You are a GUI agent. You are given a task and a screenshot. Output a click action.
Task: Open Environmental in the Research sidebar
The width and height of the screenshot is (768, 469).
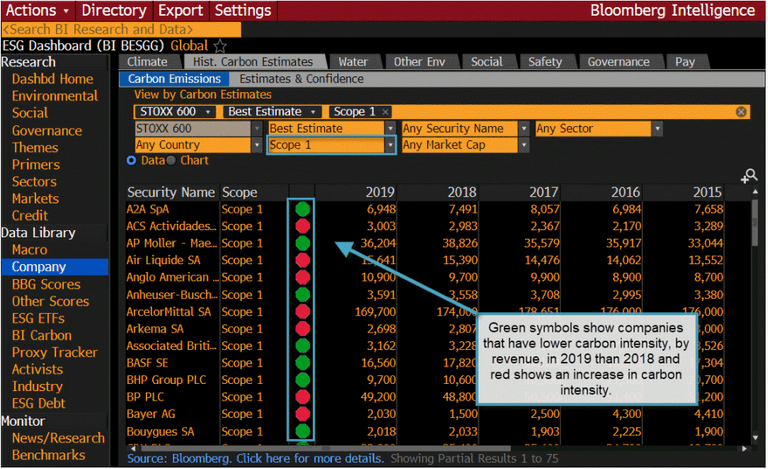pyautogui.click(x=55, y=96)
